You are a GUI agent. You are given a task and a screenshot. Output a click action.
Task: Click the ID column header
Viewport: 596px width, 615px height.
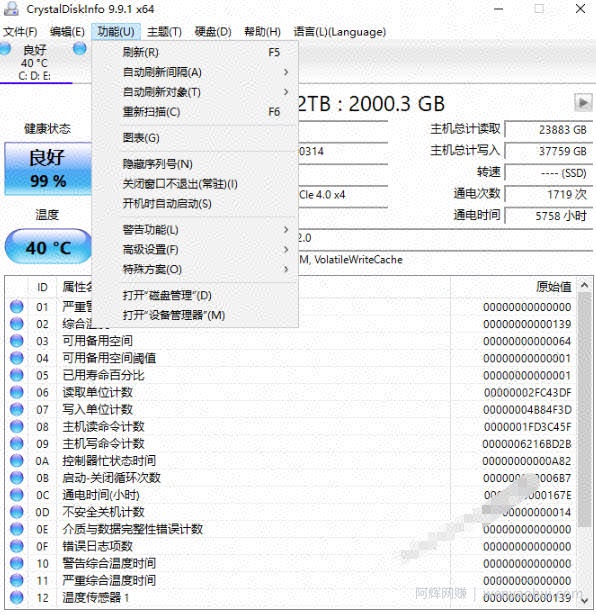pyautogui.click(x=42, y=287)
